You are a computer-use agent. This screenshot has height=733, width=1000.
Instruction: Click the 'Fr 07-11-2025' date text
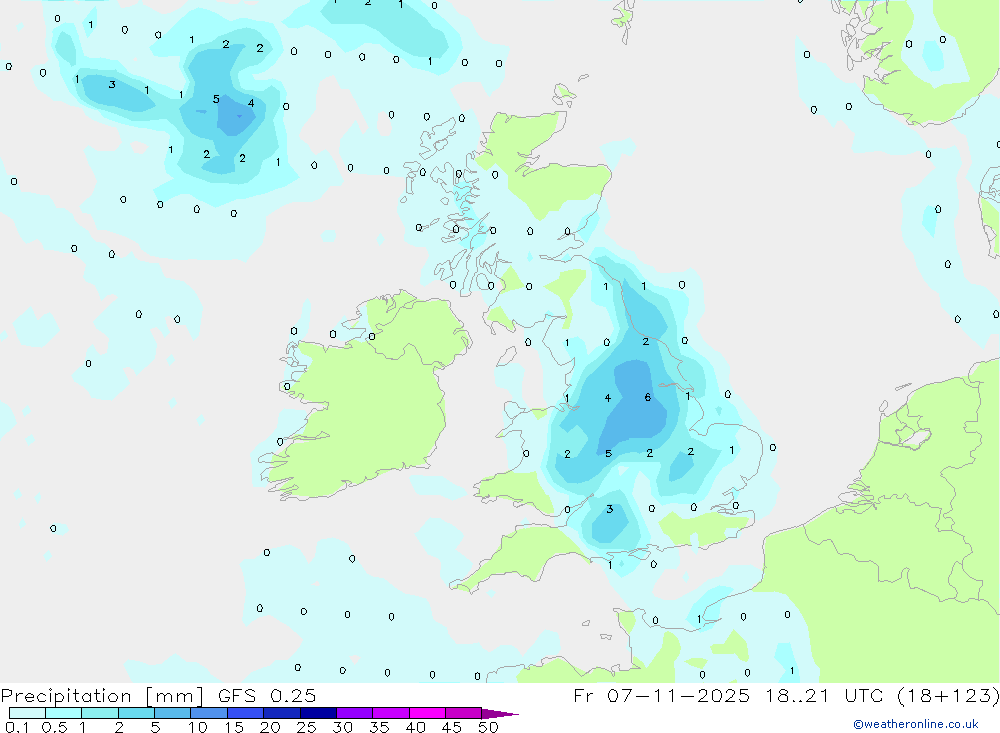click(x=661, y=696)
